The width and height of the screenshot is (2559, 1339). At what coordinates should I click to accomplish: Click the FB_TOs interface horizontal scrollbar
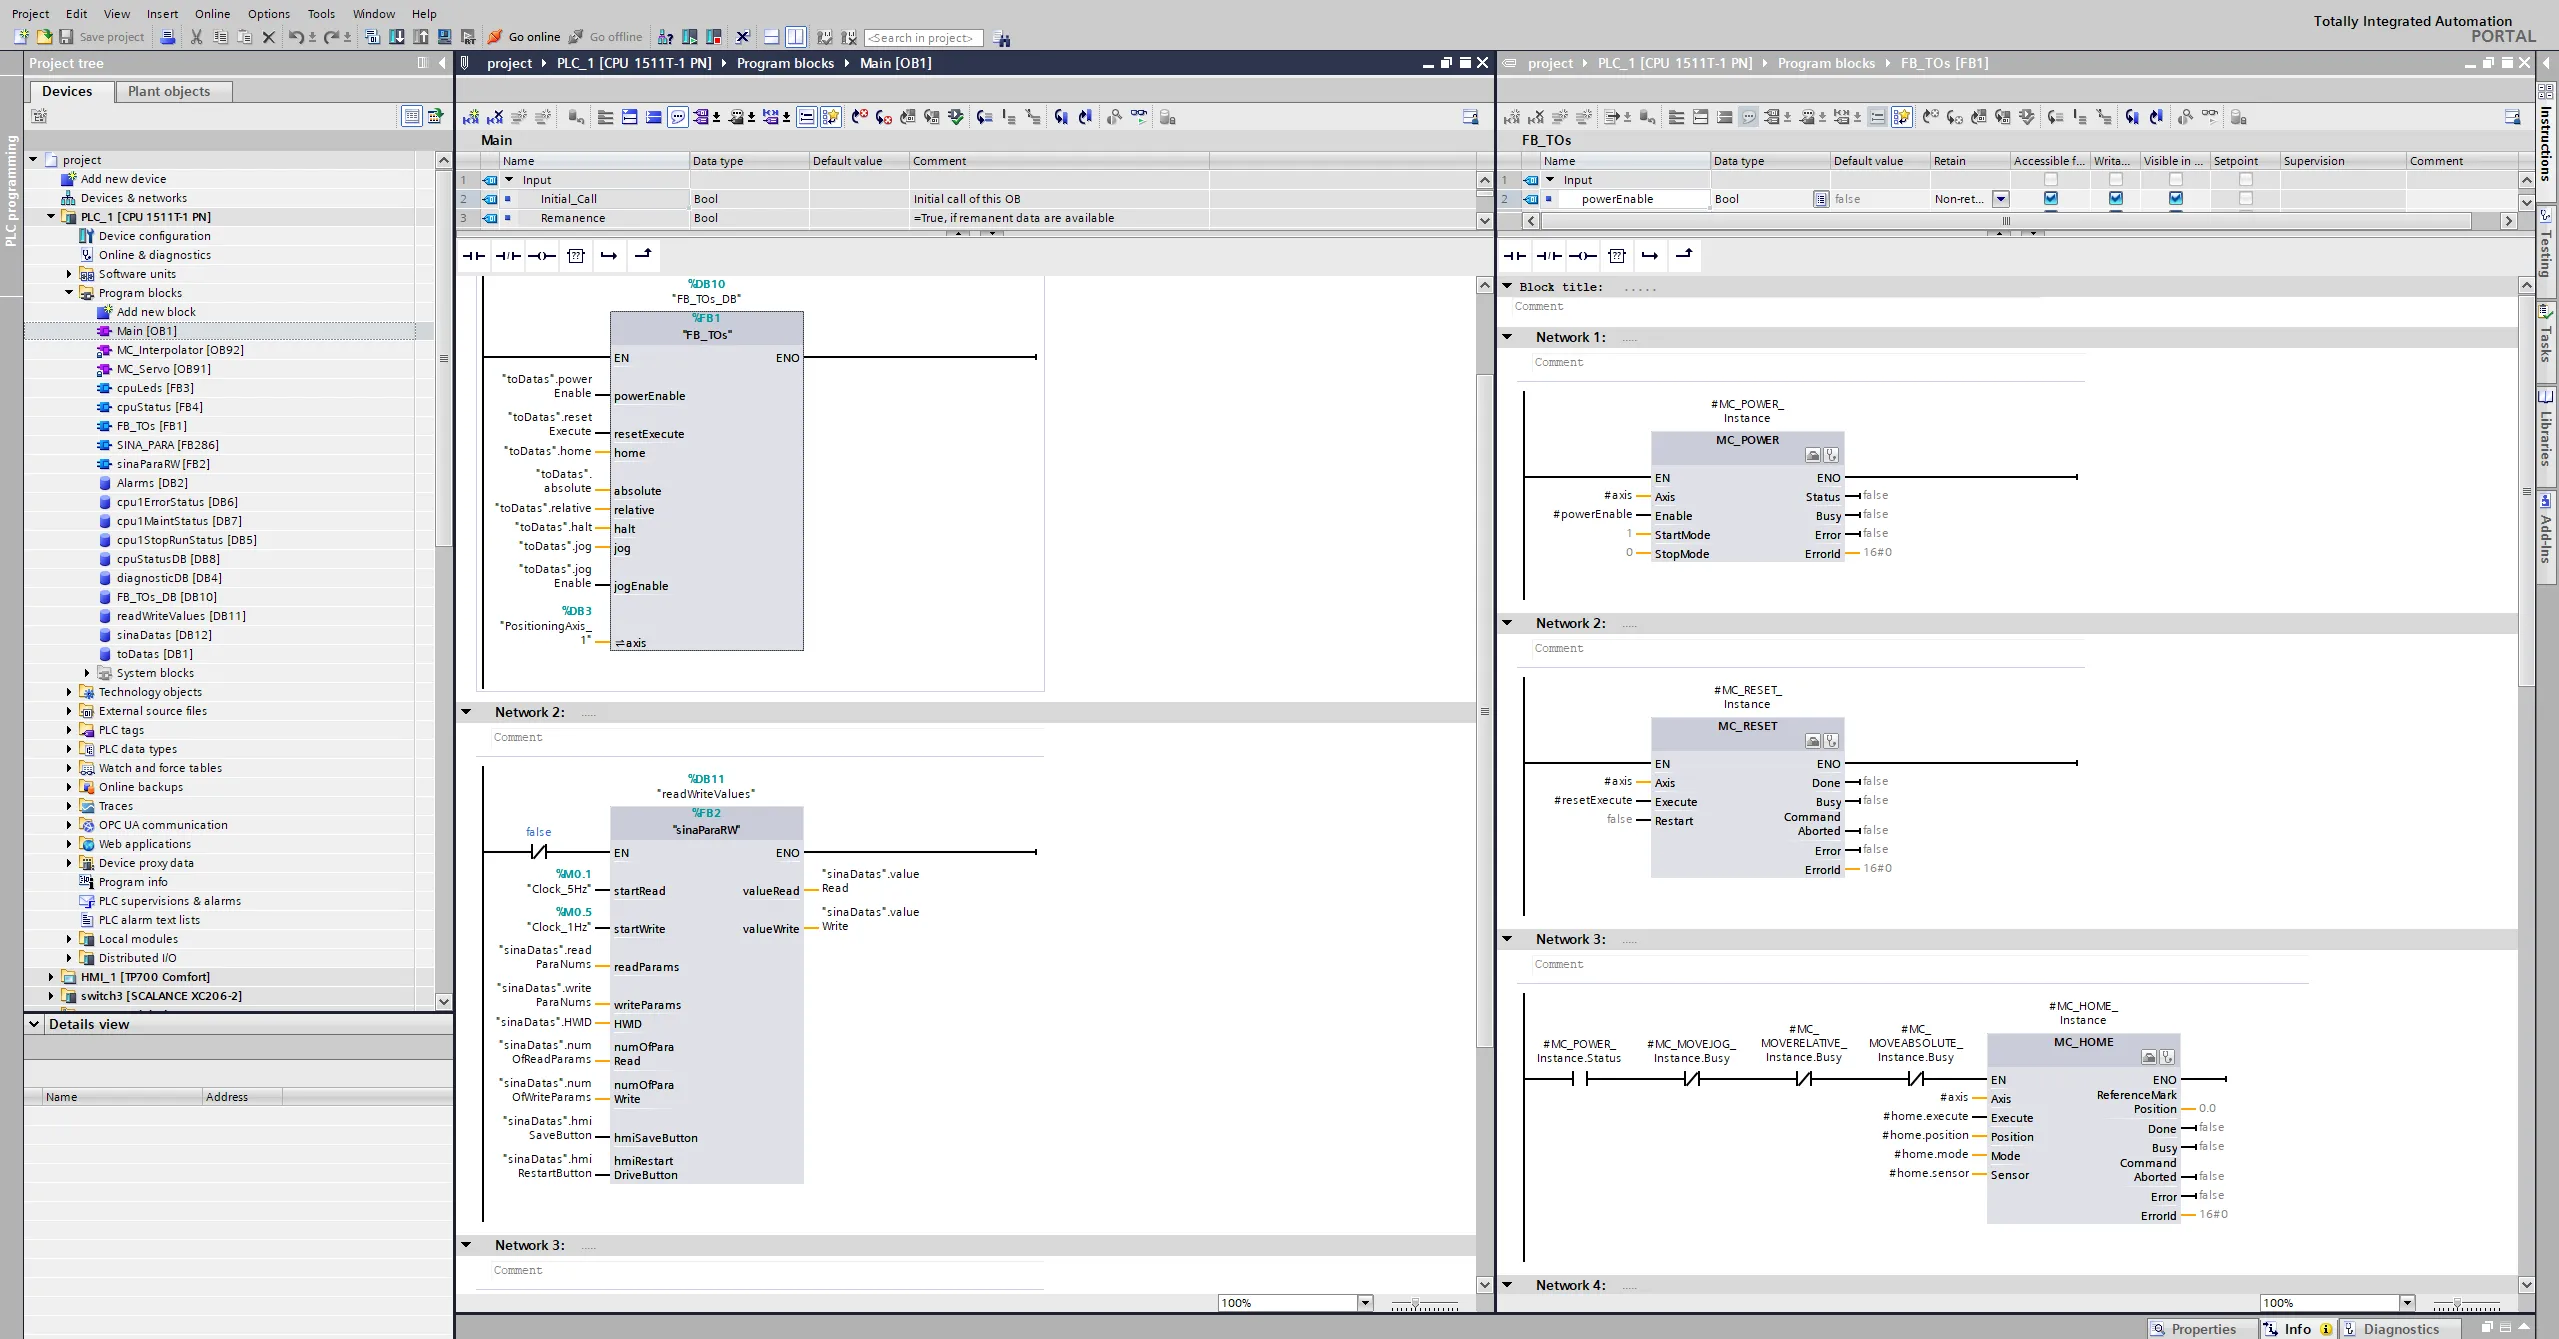tap(2006, 221)
